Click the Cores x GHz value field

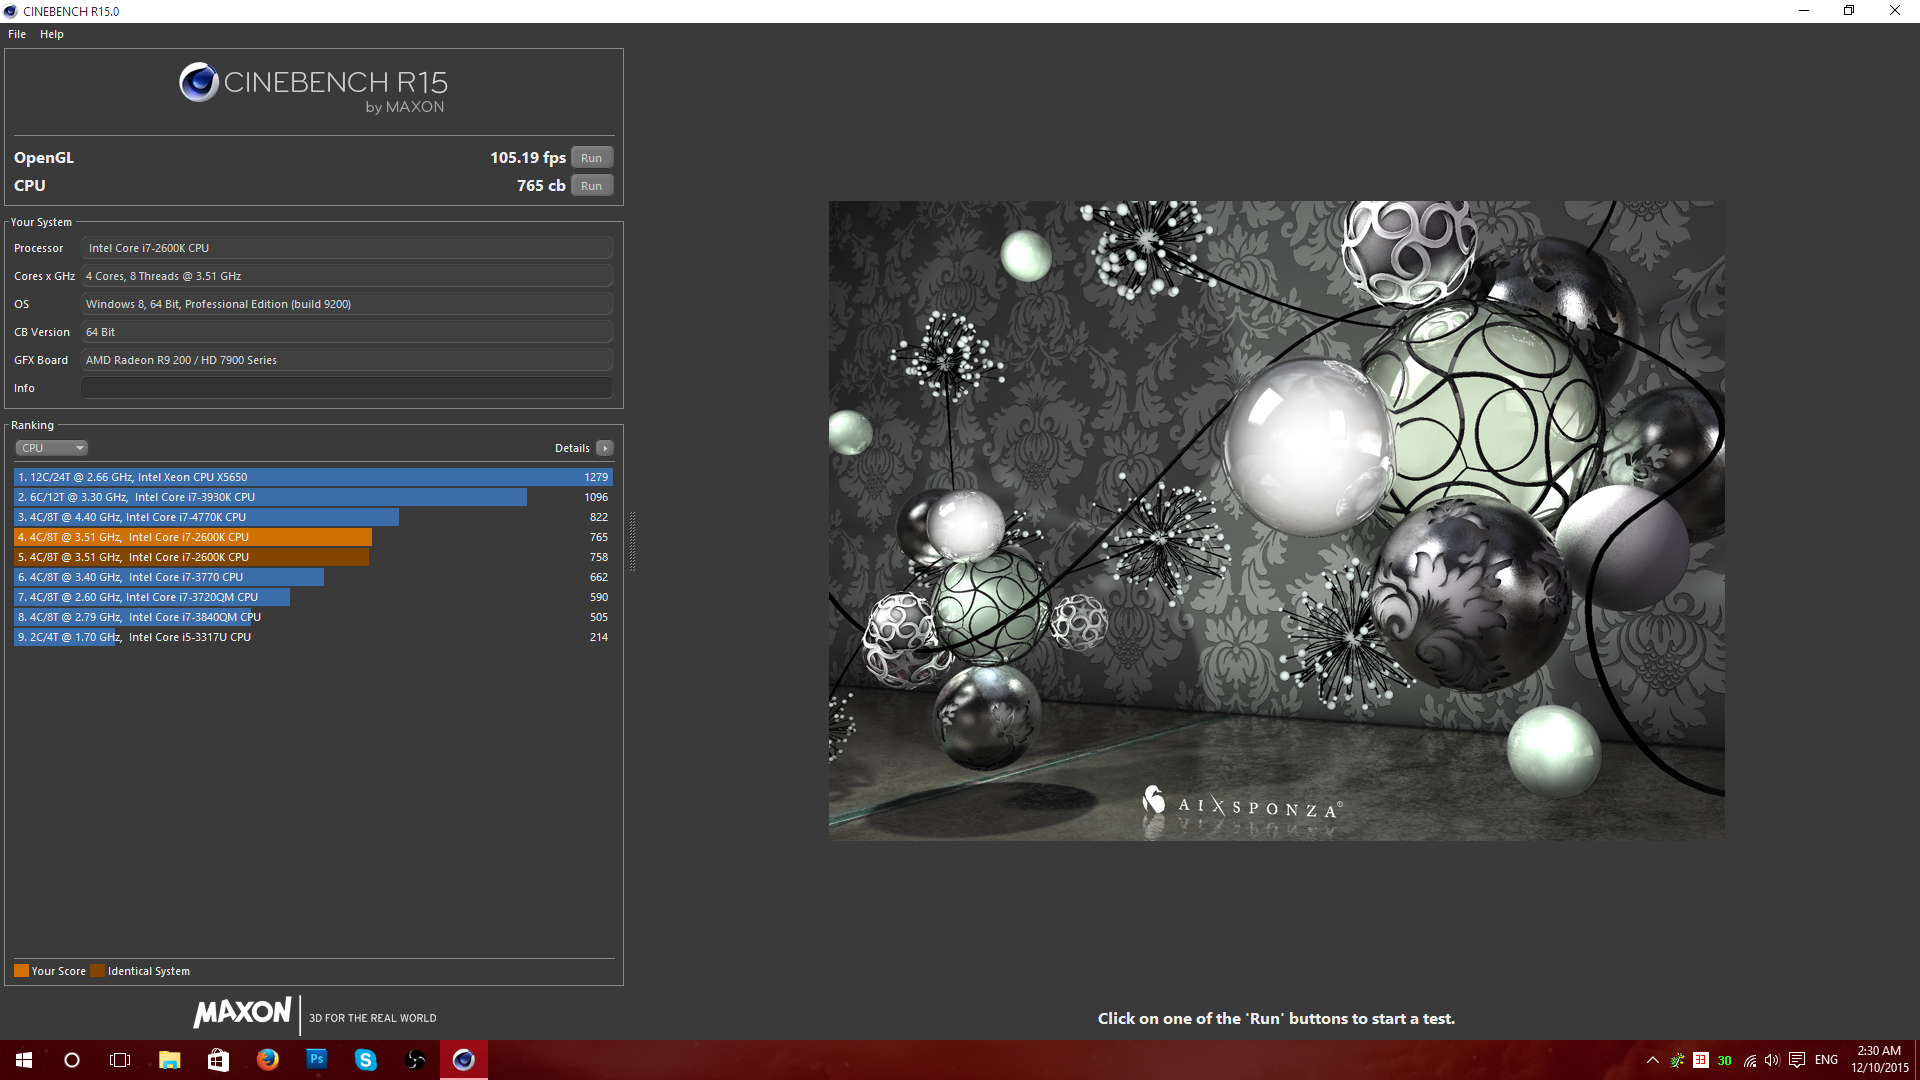pyautogui.click(x=346, y=276)
